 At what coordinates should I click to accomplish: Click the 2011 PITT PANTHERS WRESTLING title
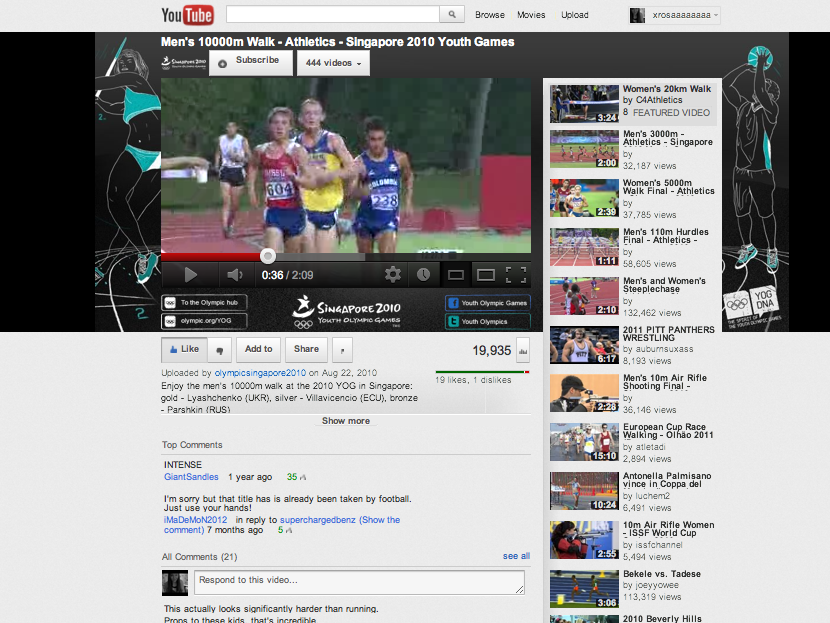(x=669, y=333)
